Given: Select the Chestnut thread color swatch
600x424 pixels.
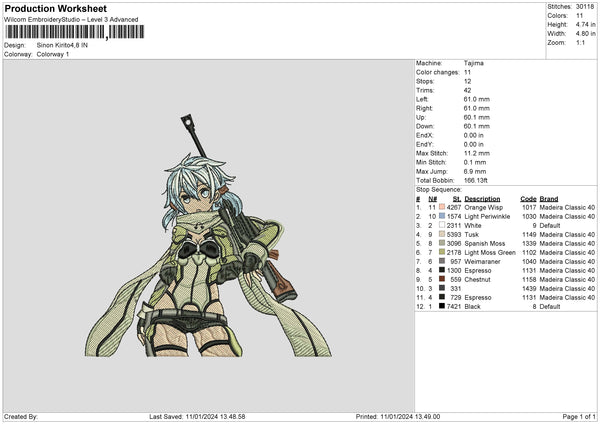Looking at the screenshot, I should click(x=441, y=279).
